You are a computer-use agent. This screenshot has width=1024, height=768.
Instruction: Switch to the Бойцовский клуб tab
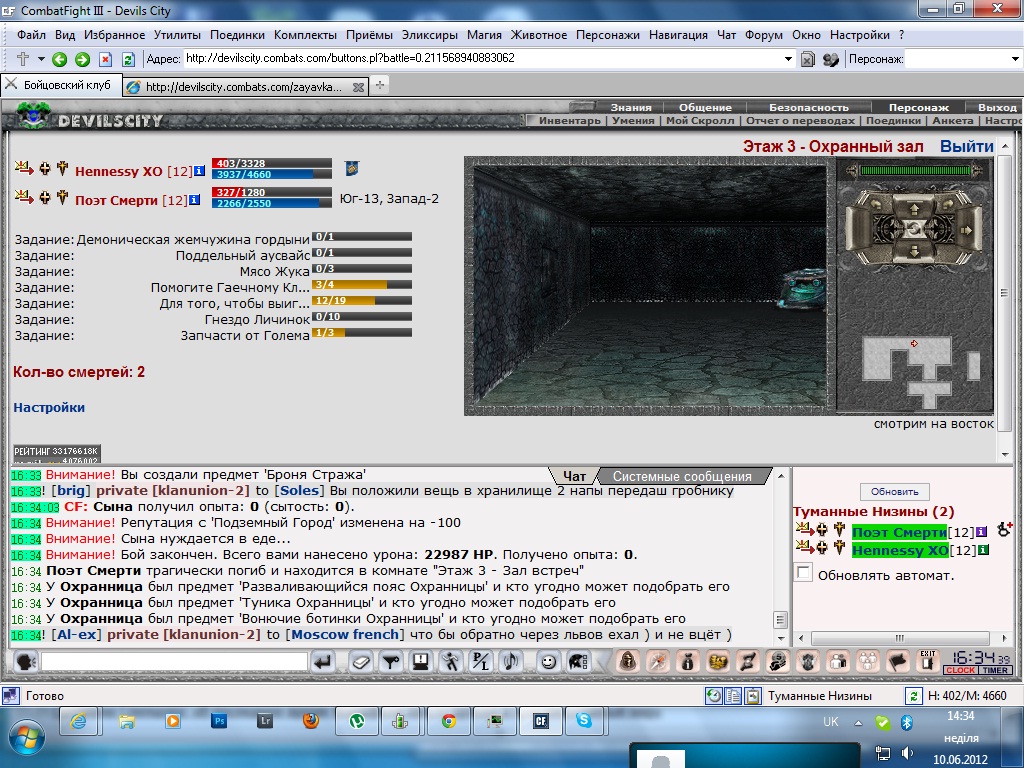pos(60,85)
